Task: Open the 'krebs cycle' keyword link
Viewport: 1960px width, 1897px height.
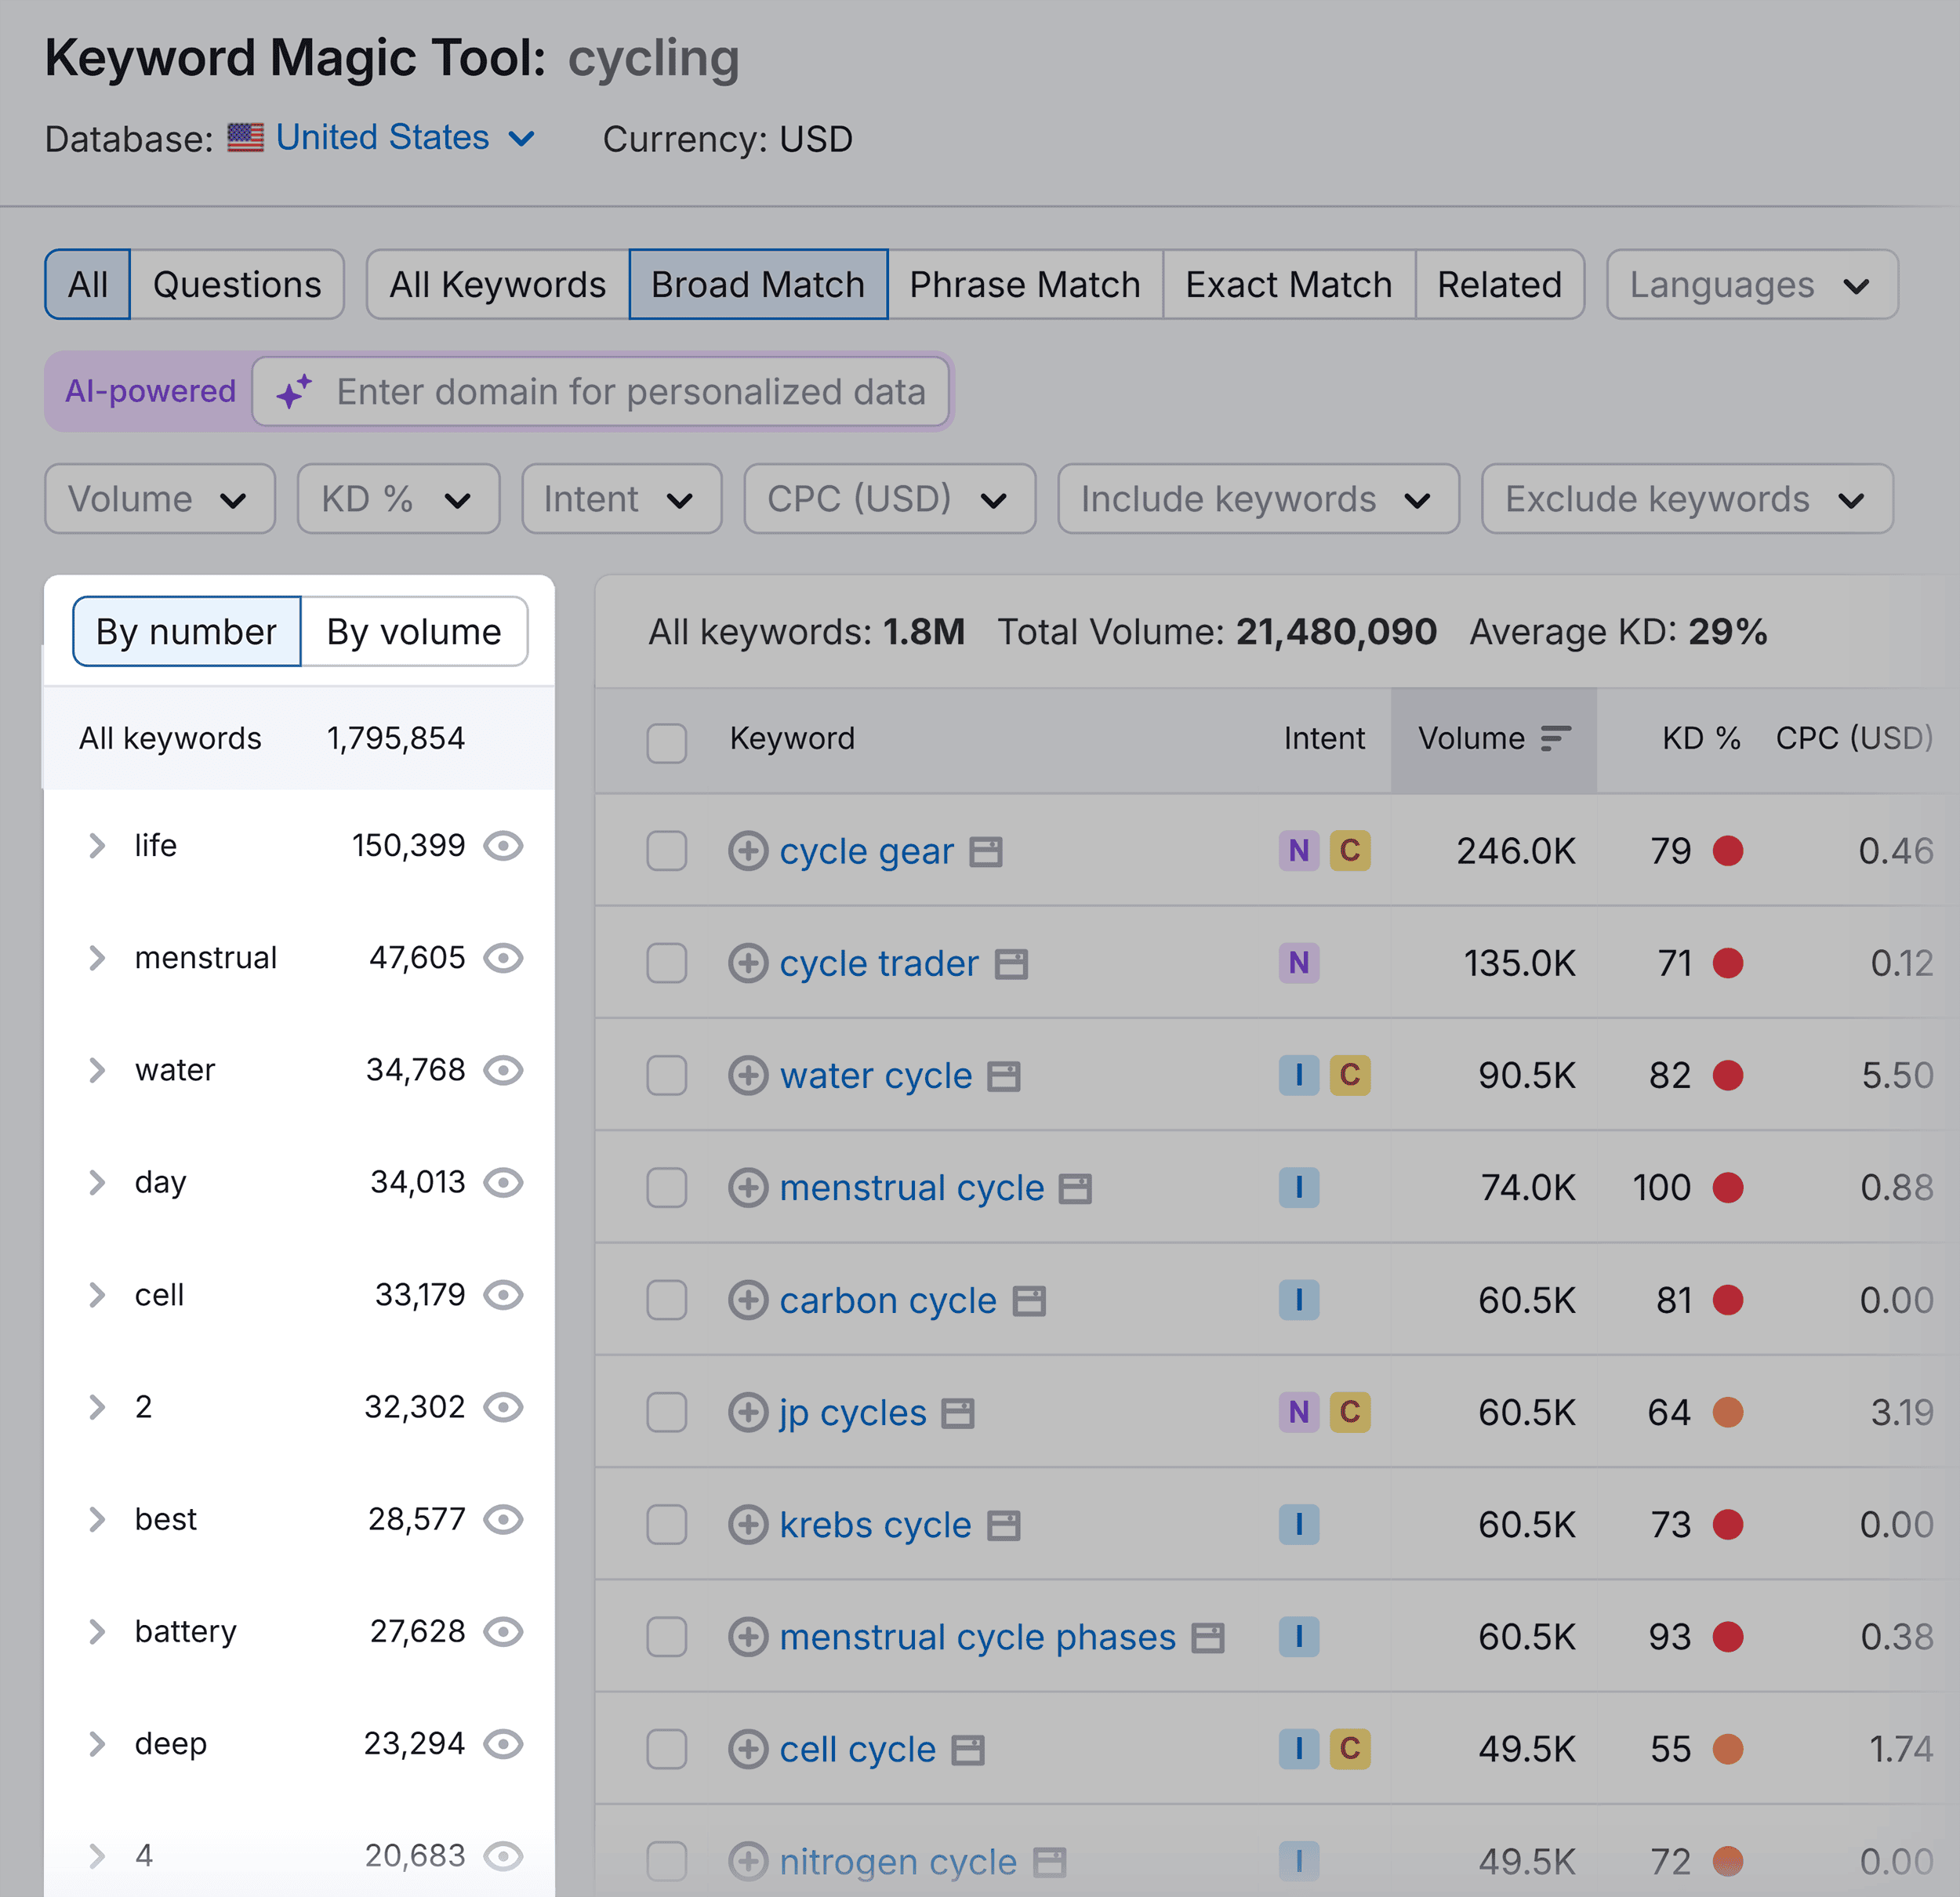Action: [x=875, y=1525]
